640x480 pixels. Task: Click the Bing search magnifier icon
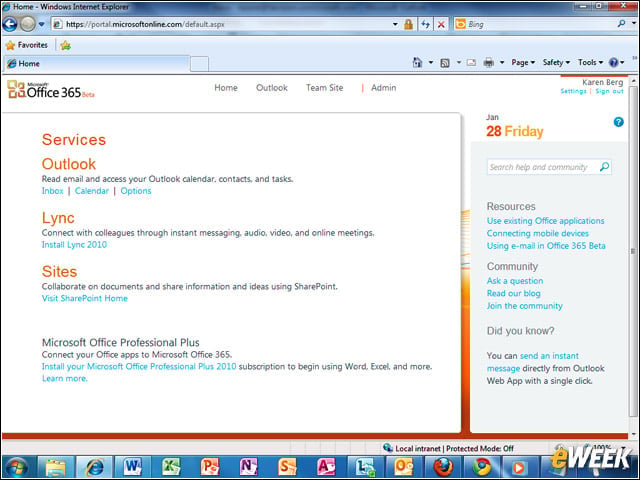[622, 24]
